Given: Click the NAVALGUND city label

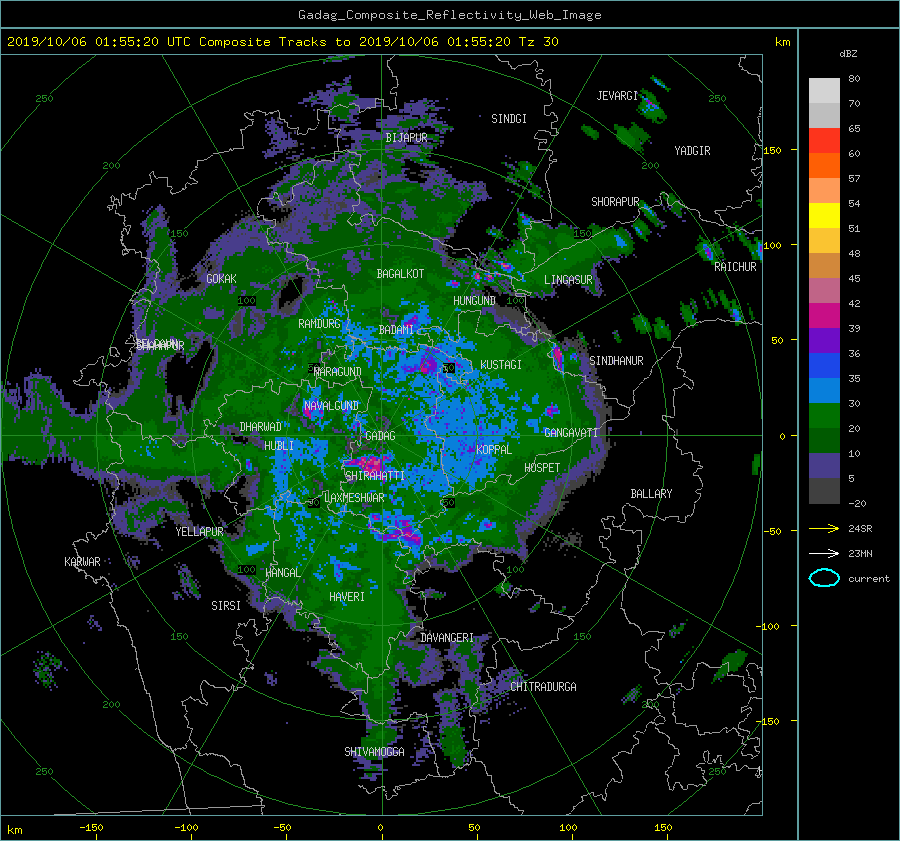Looking at the screenshot, I should [331, 406].
